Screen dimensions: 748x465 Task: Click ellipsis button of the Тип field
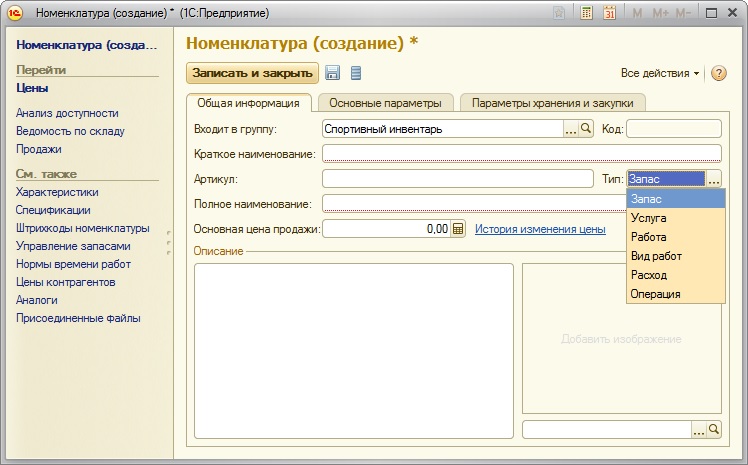point(713,179)
